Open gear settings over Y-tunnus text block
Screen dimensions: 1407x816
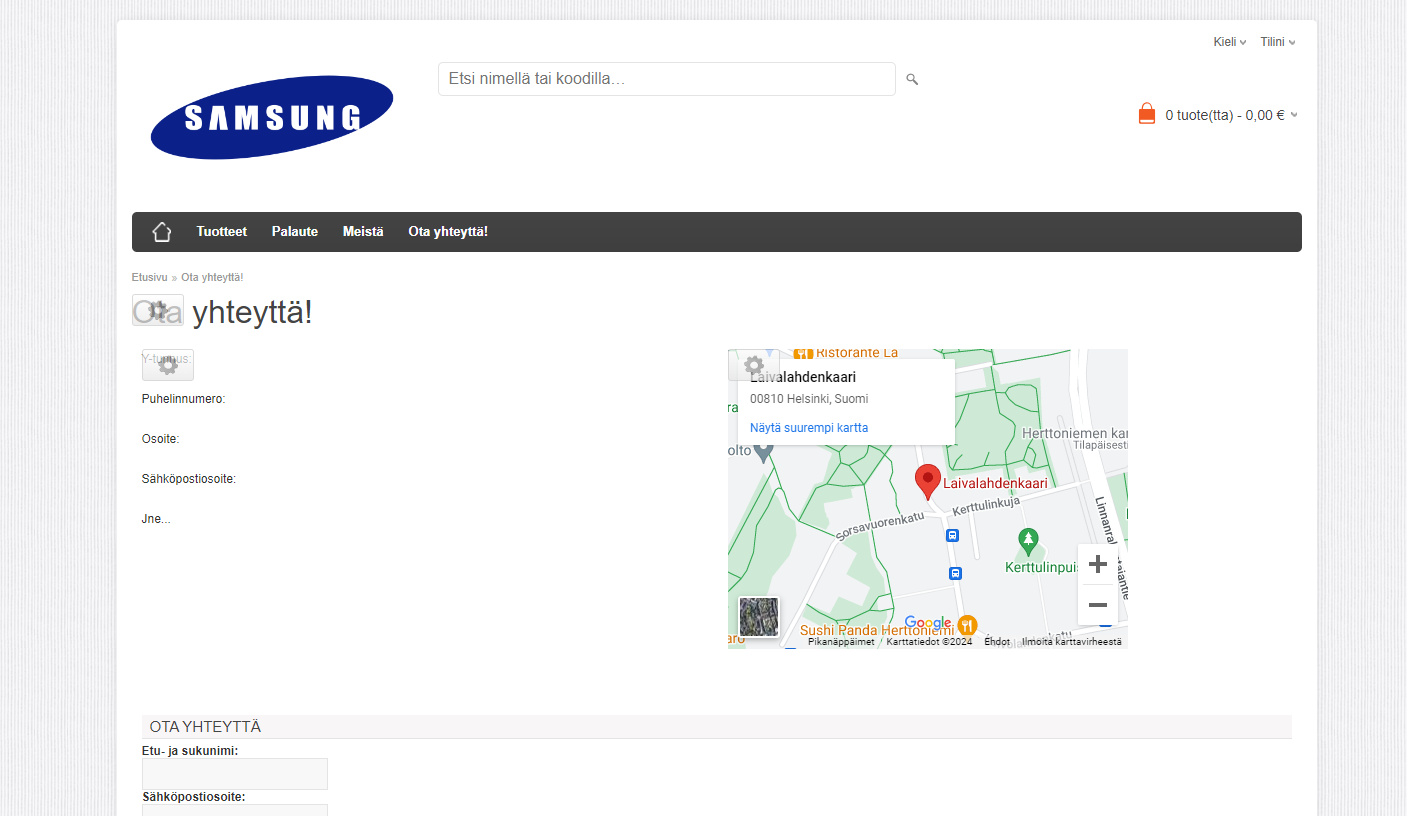tap(168, 365)
